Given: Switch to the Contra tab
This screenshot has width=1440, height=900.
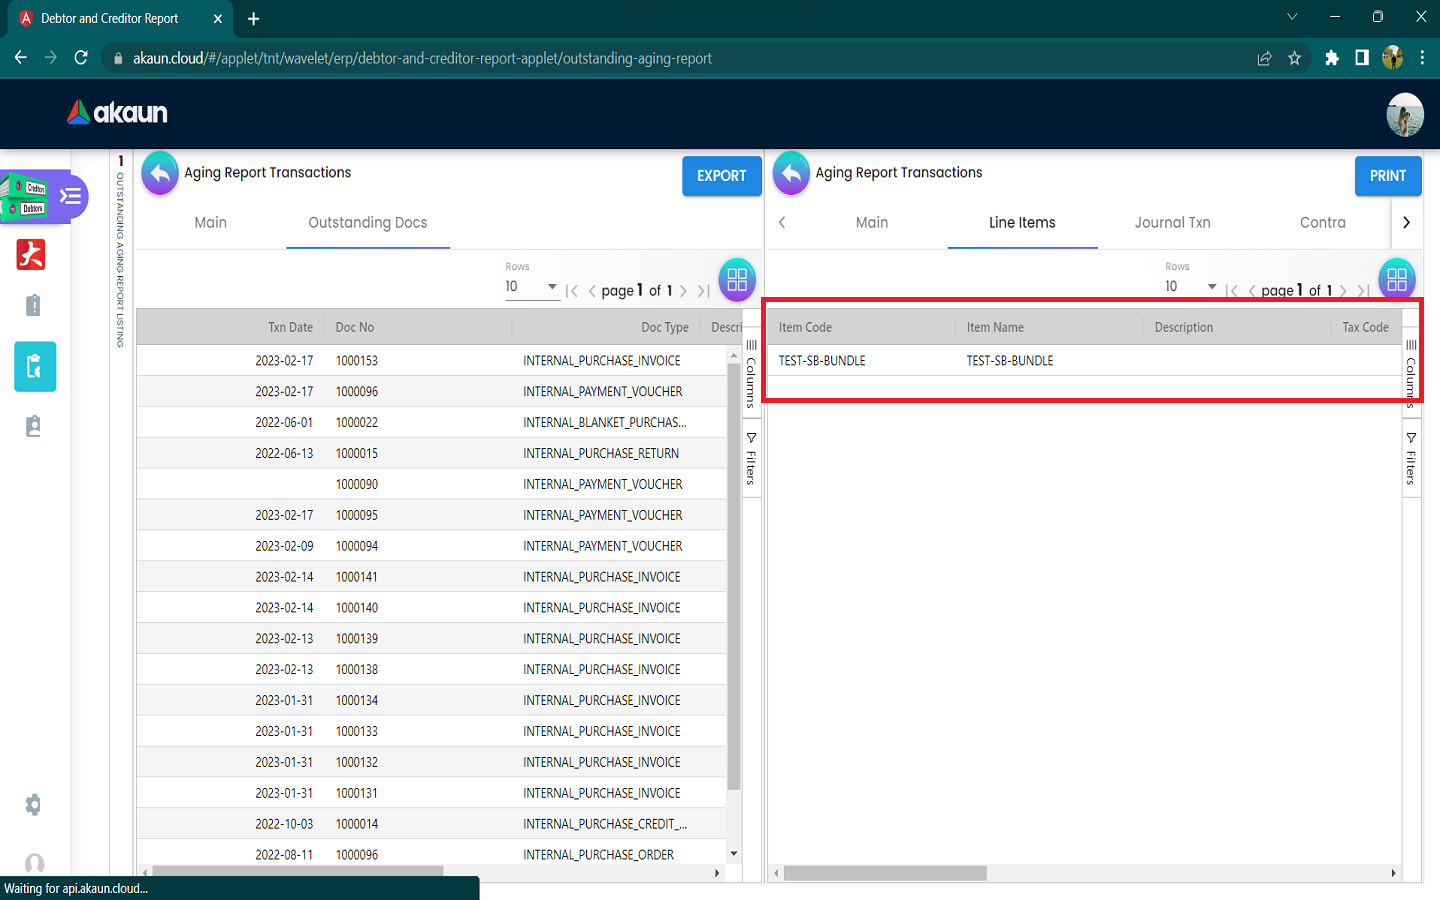Looking at the screenshot, I should (1322, 223).
